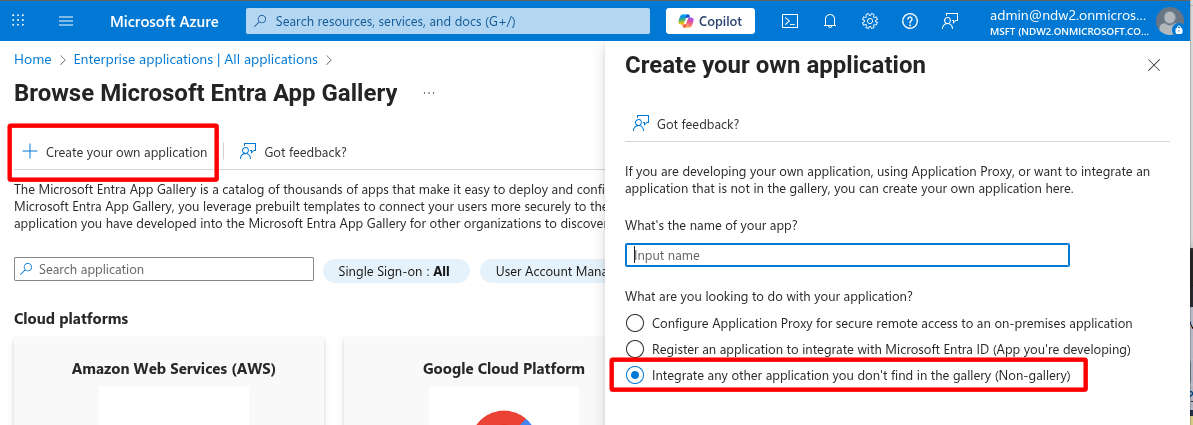The height and width of the screenshot is (425, 1193).
Task: Click Got feedback in the side pane
Action: click(686, 124)
